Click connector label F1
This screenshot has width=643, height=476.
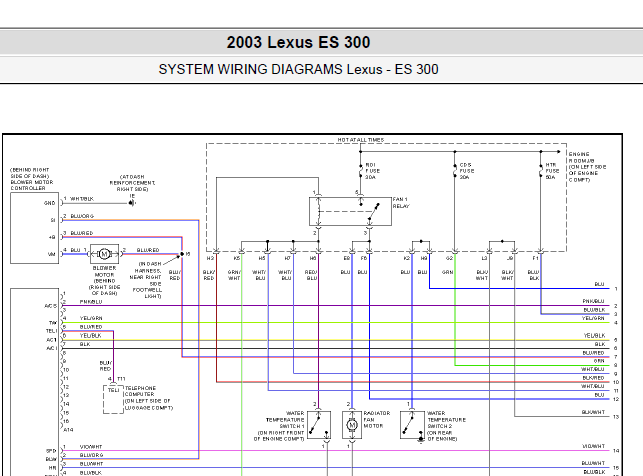(x=535, y=258)
